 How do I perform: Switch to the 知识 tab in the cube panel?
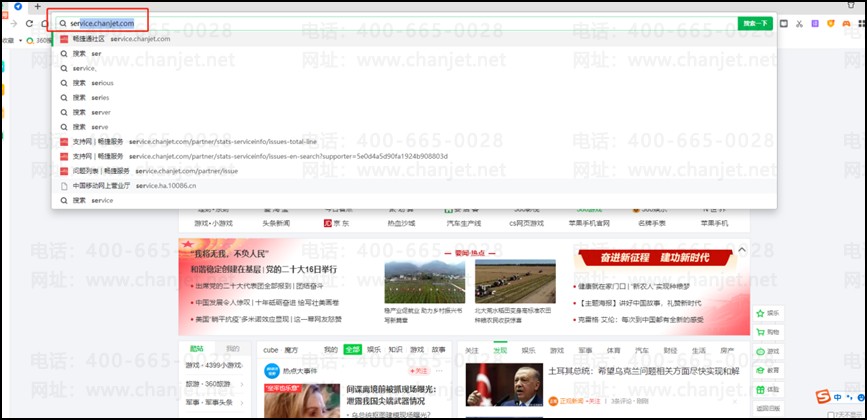click(395, 350)
